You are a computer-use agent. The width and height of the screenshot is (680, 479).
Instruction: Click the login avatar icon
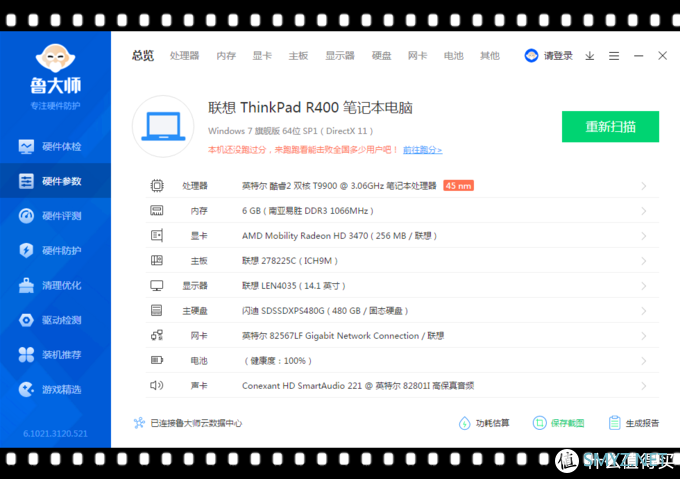pyautogui.click(x=531, y=55)
